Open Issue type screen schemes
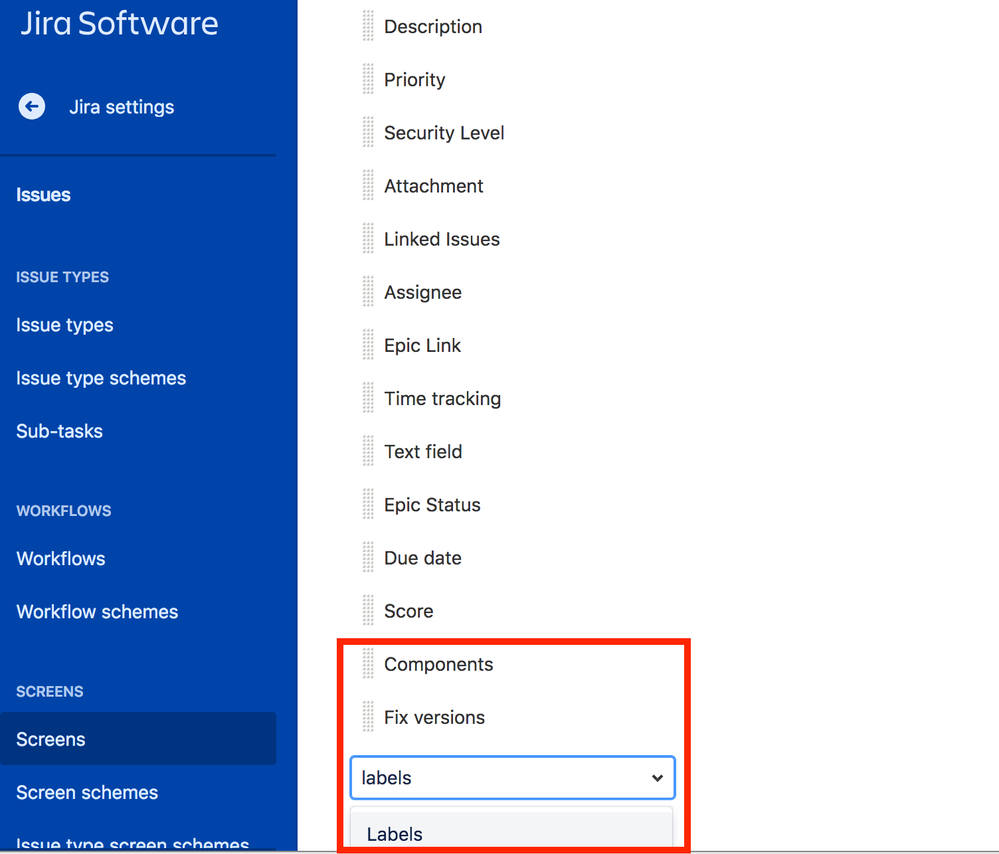999x854 pixels. tap(133, 843)
